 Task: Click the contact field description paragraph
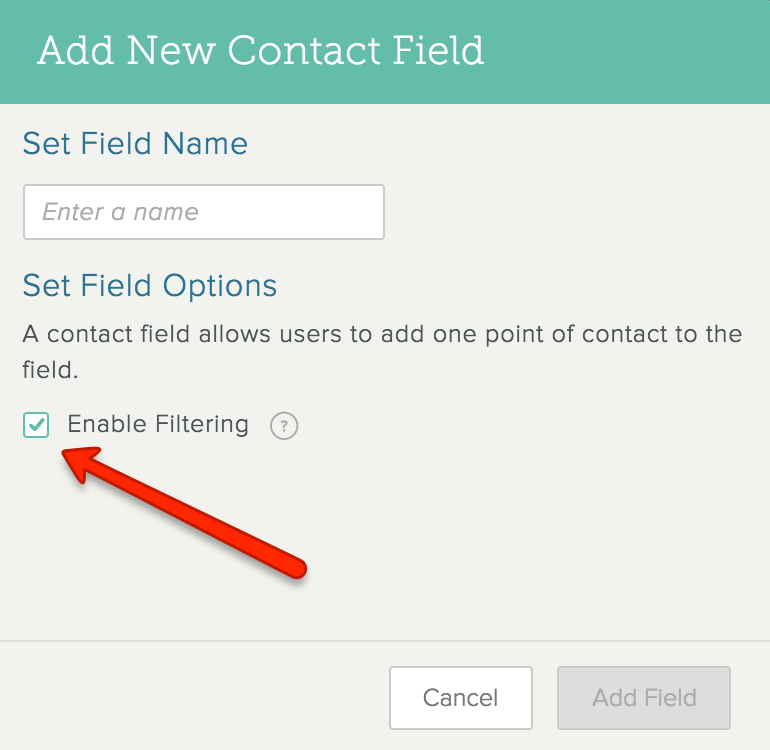point(382,352)
